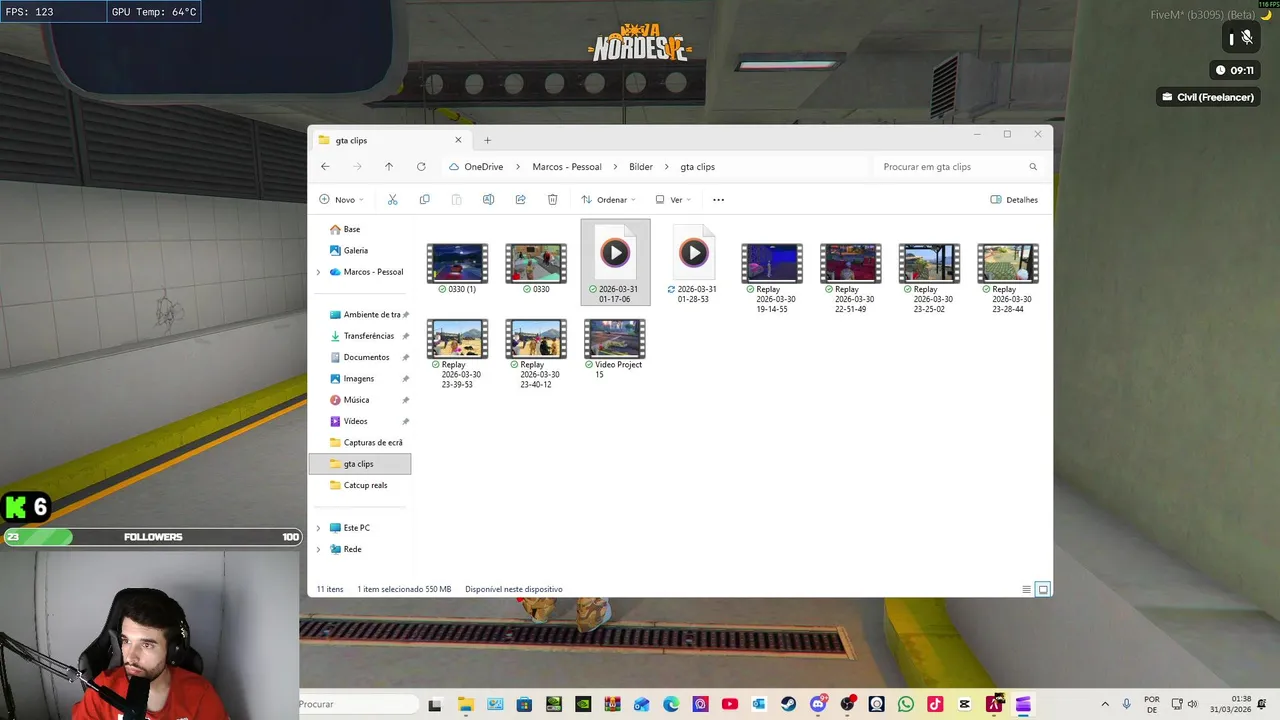Switch to details list view icon
The height and width of the screenshot is (720, 1280).
click(1026, 589)
